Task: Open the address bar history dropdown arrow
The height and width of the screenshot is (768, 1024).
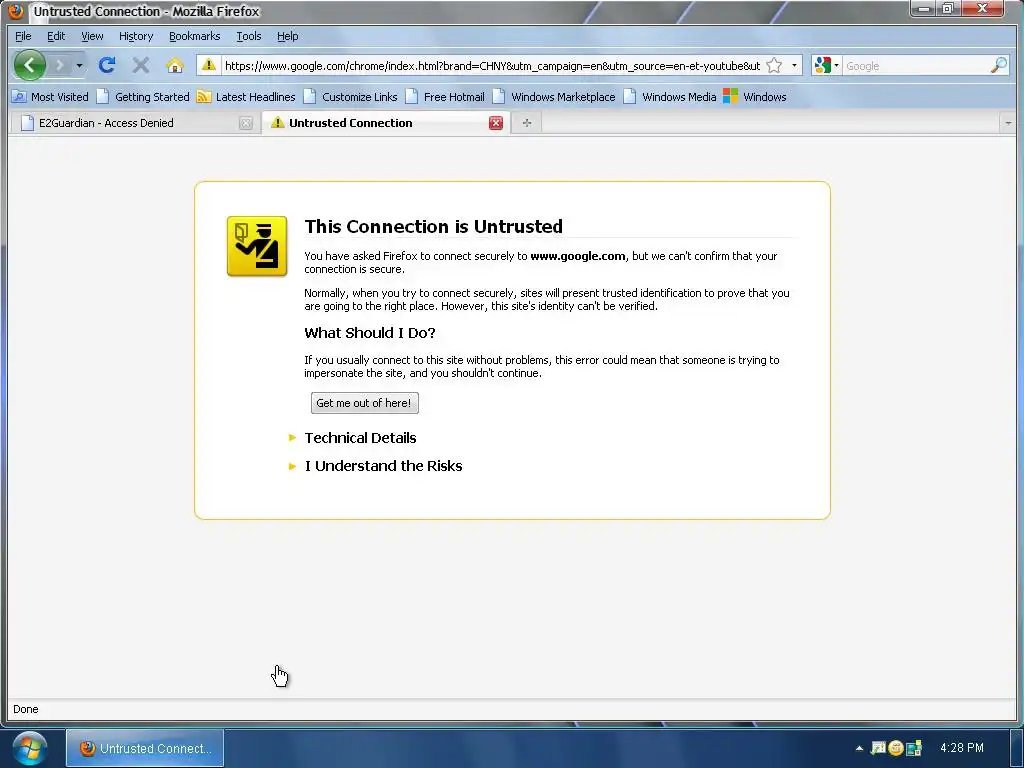Action: (794, 65)
